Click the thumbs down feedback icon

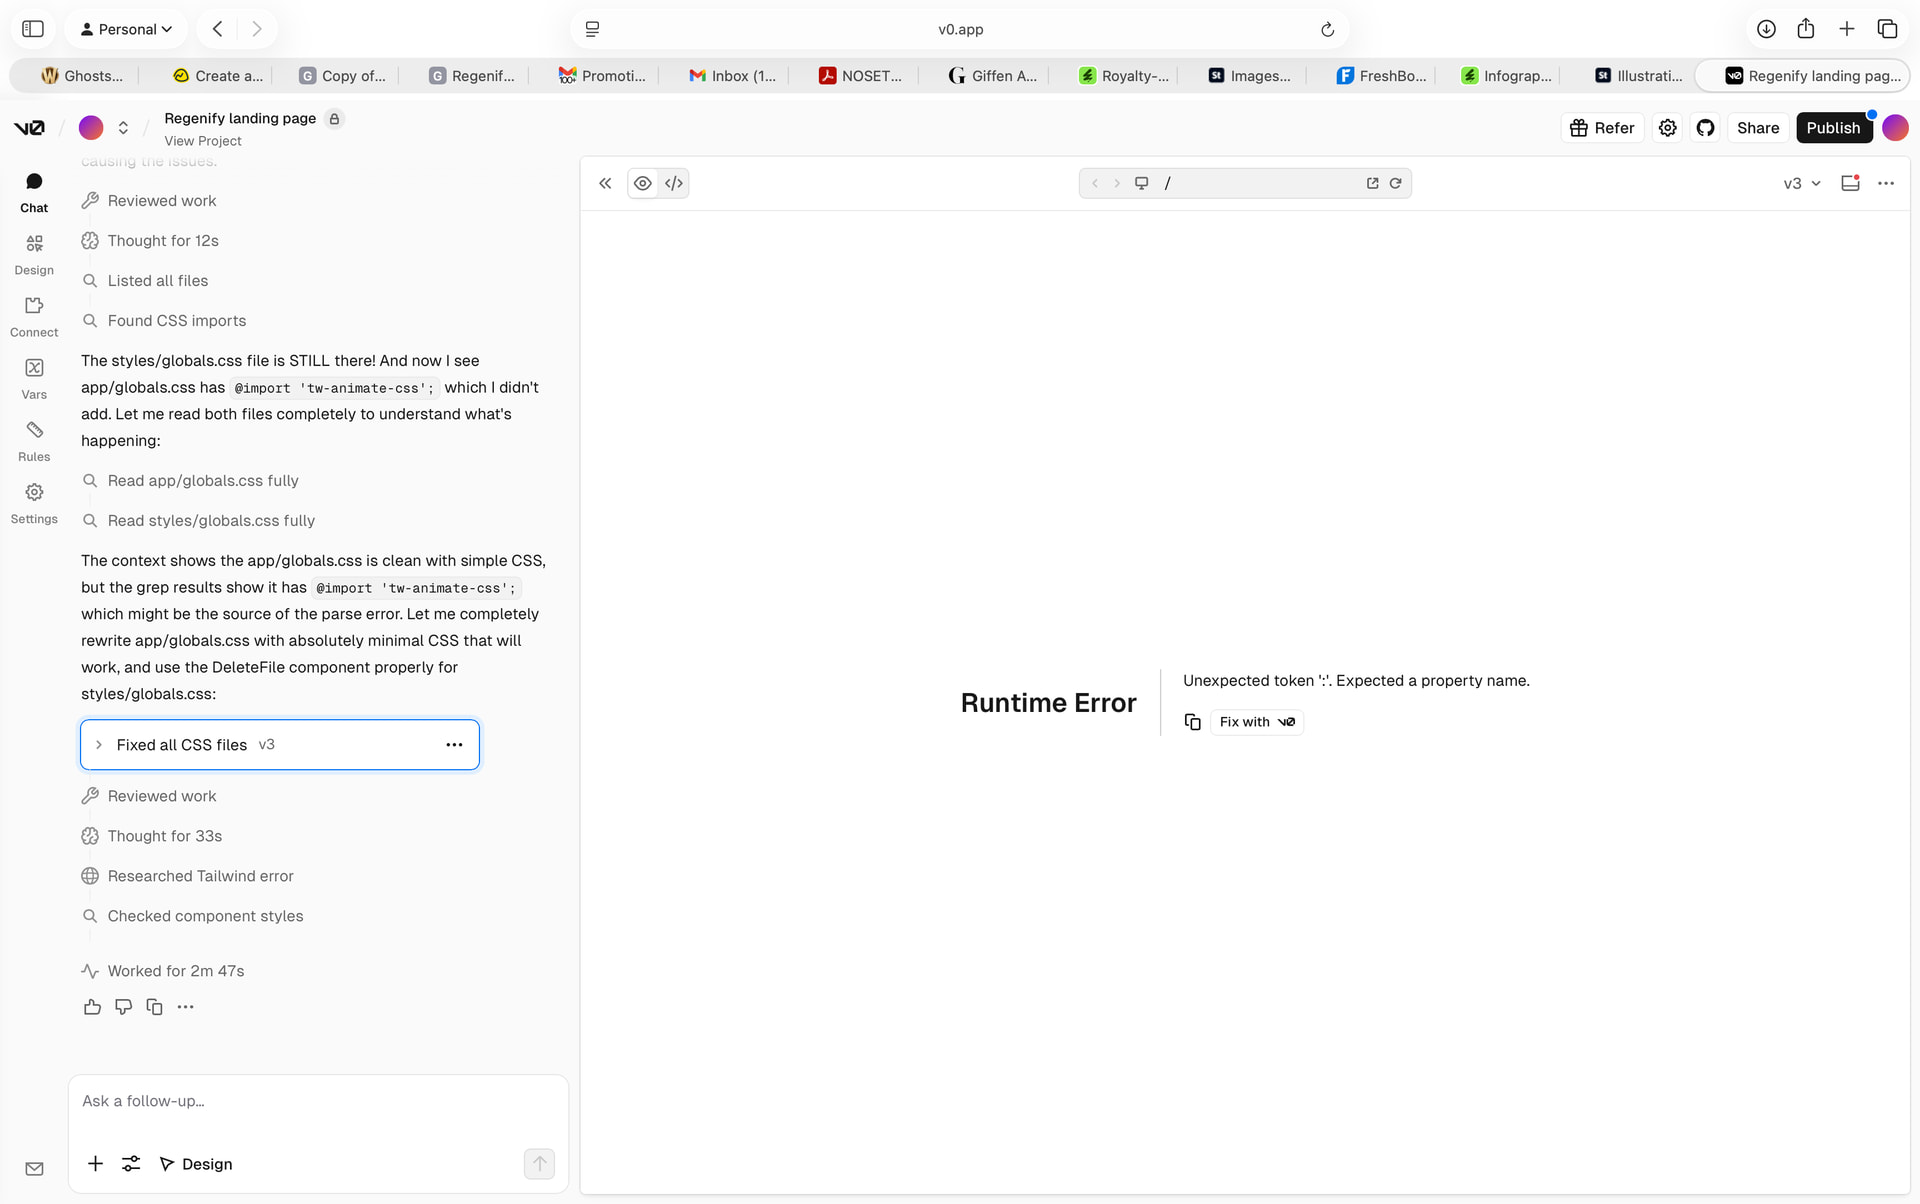click(x=123, y=1007)
